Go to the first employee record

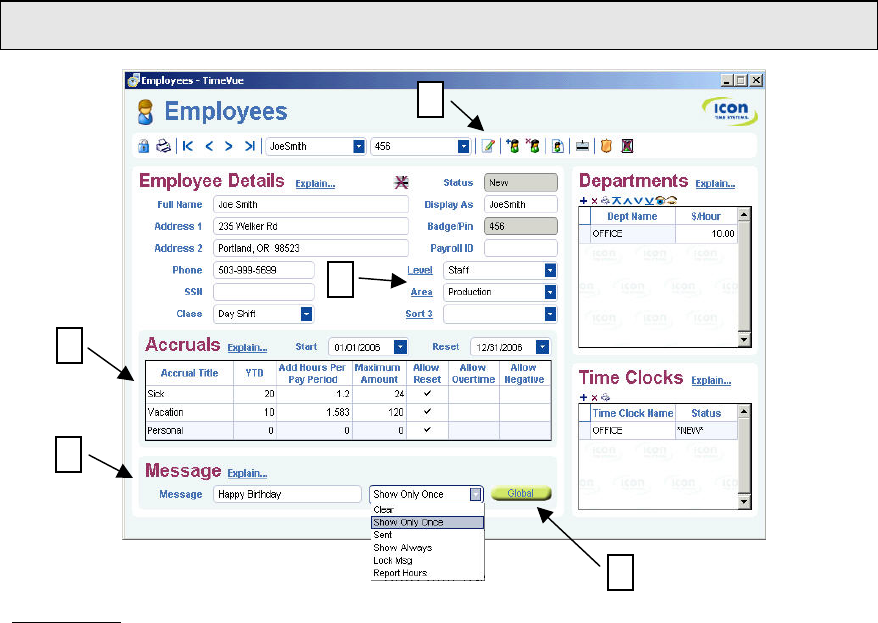[x=188, y=146]
